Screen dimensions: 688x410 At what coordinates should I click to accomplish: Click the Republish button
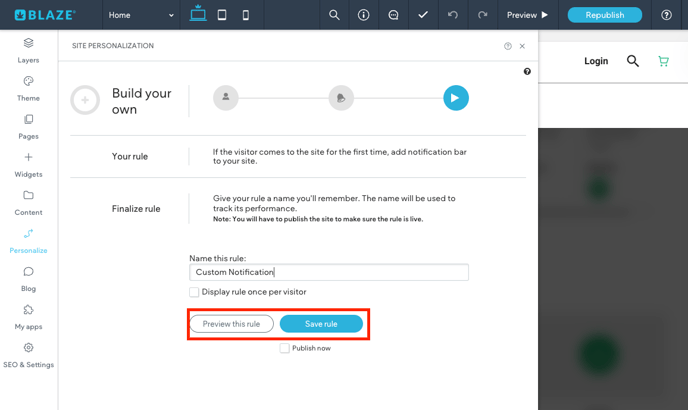click(604, 15)
